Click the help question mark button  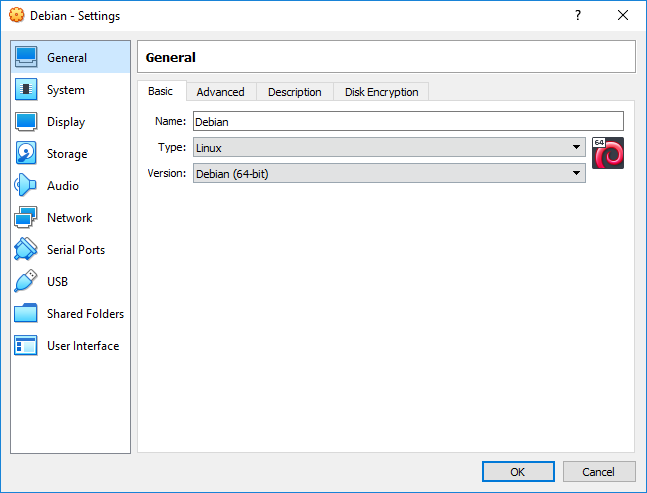coord(578,15)
